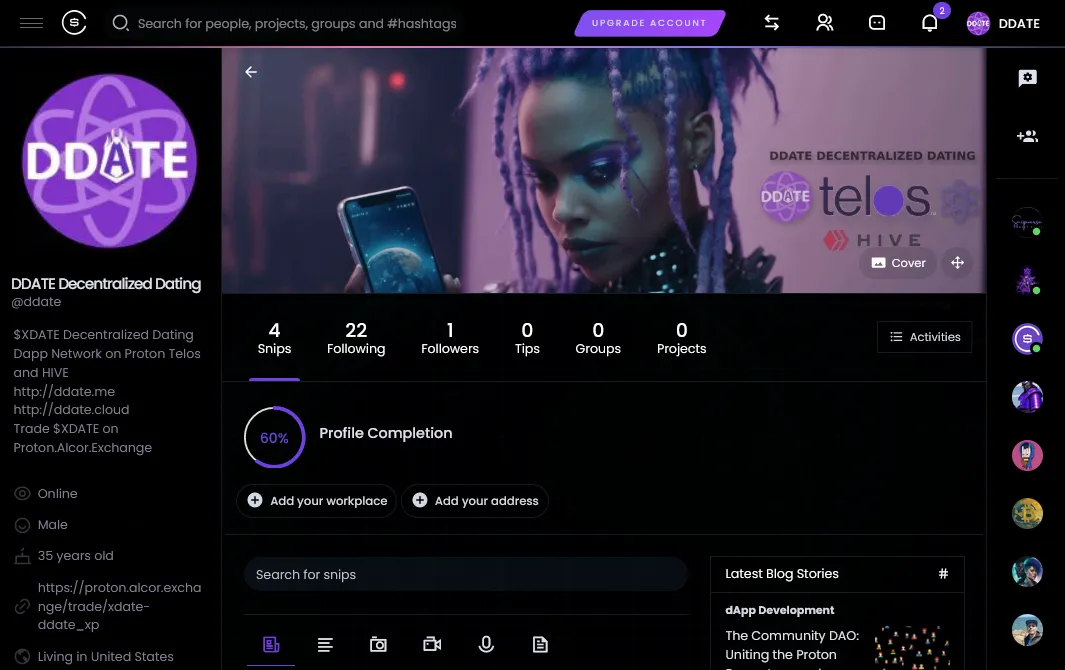Image resolution: width=1065 pixels, height=670 pixels.
Task: Filter snips by text icon
Action: coord(325,644)
